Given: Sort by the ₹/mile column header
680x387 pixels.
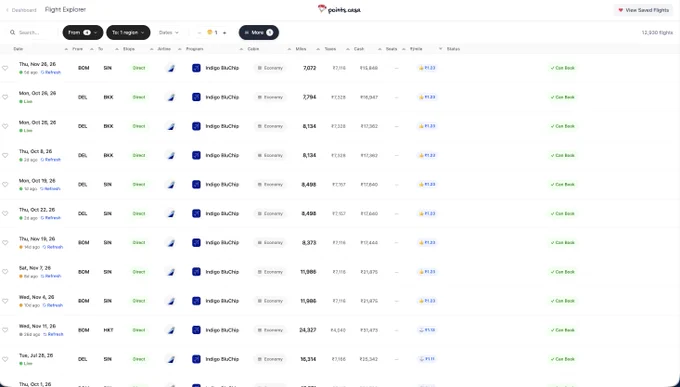Looking at the screenshot, I should (x=416, y=49).
